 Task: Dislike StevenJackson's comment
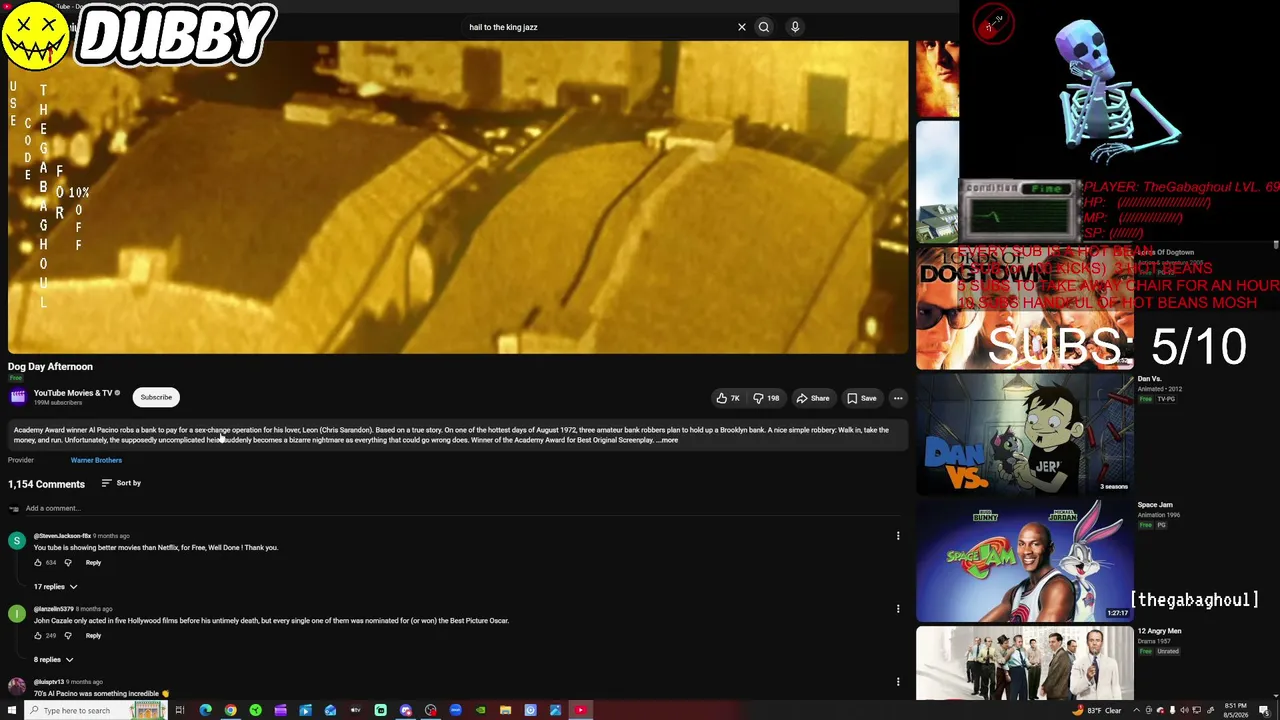pyautogui.click(x=68, y=563)
